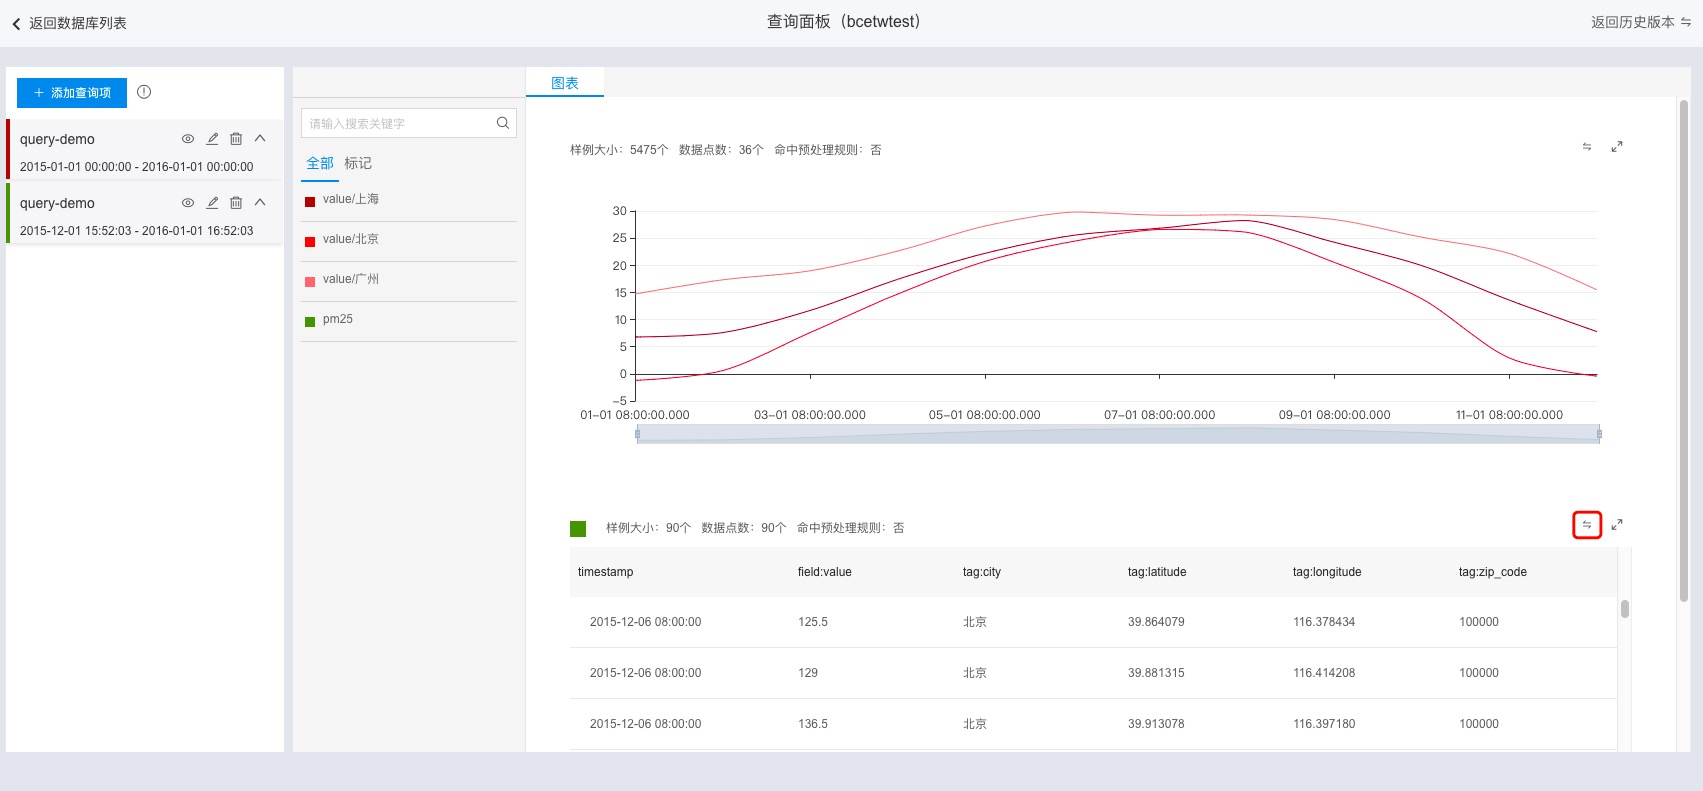Select the cell with value 125.5
The height and width of the screenshot is (791, 1703).
(813, 622)
